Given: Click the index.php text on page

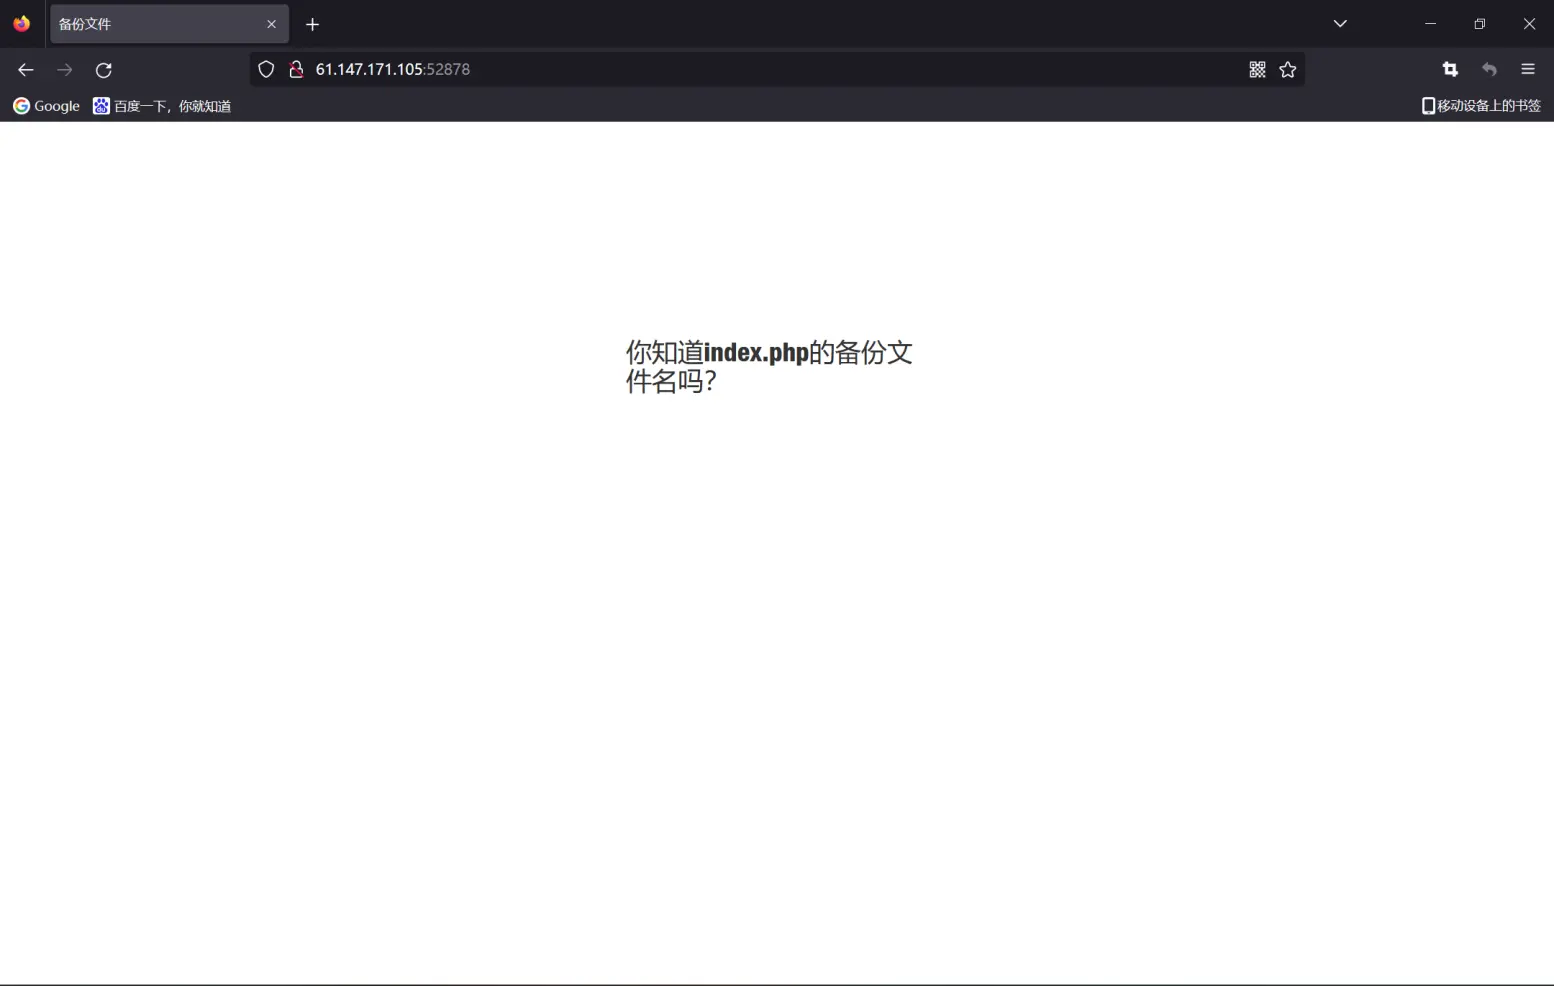Looking at the screenshot, I should coord(756,353).
